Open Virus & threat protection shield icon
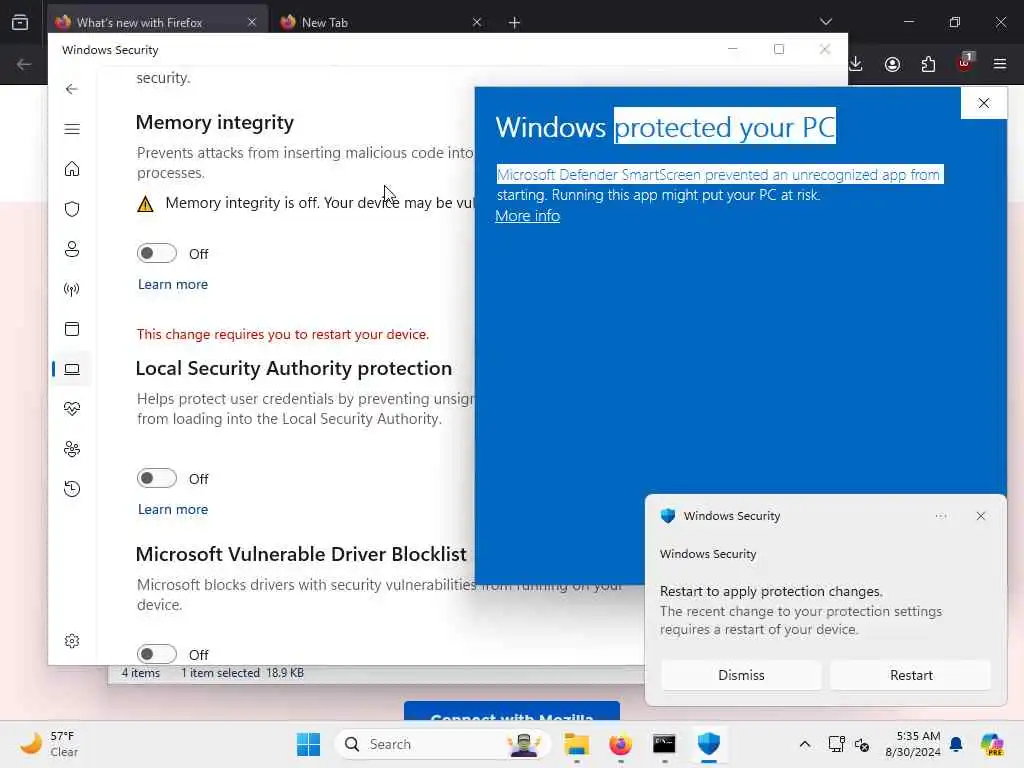The width and height of the screenshot is (1024, 768). click(x=72, y=209)
